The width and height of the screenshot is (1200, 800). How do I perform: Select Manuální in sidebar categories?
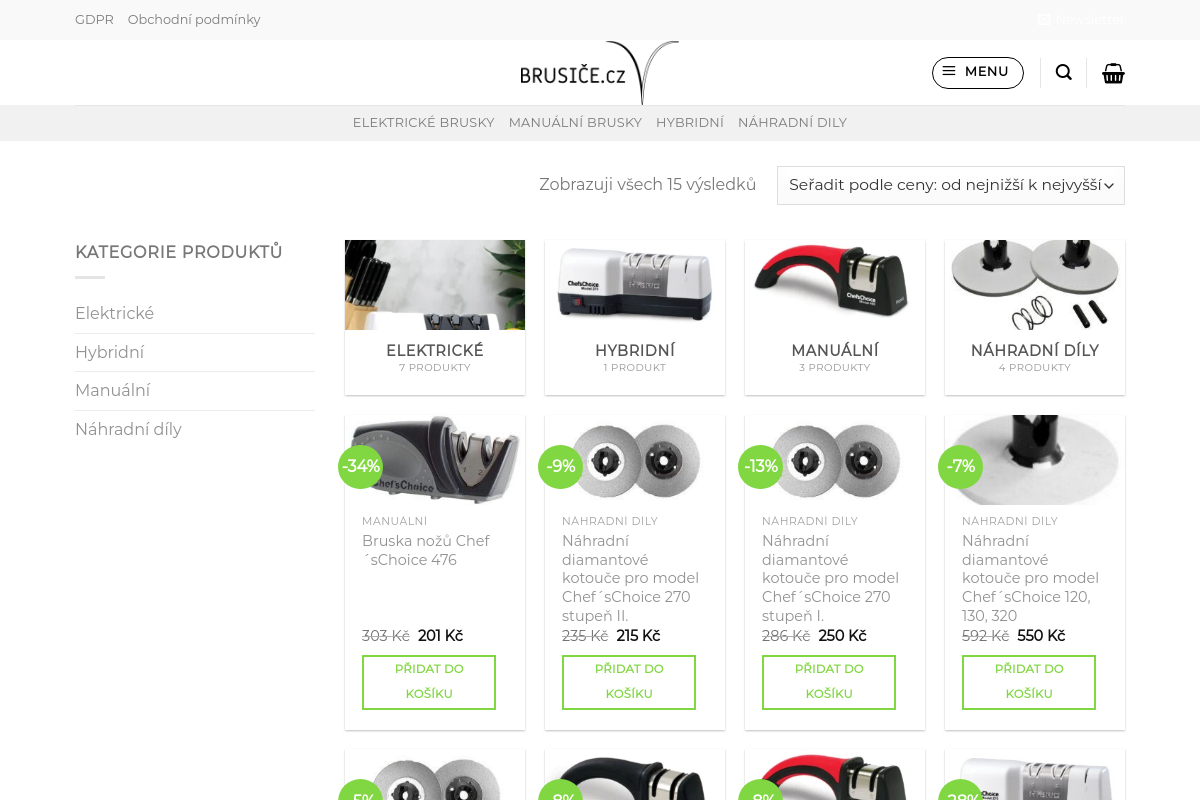point(112,391)
